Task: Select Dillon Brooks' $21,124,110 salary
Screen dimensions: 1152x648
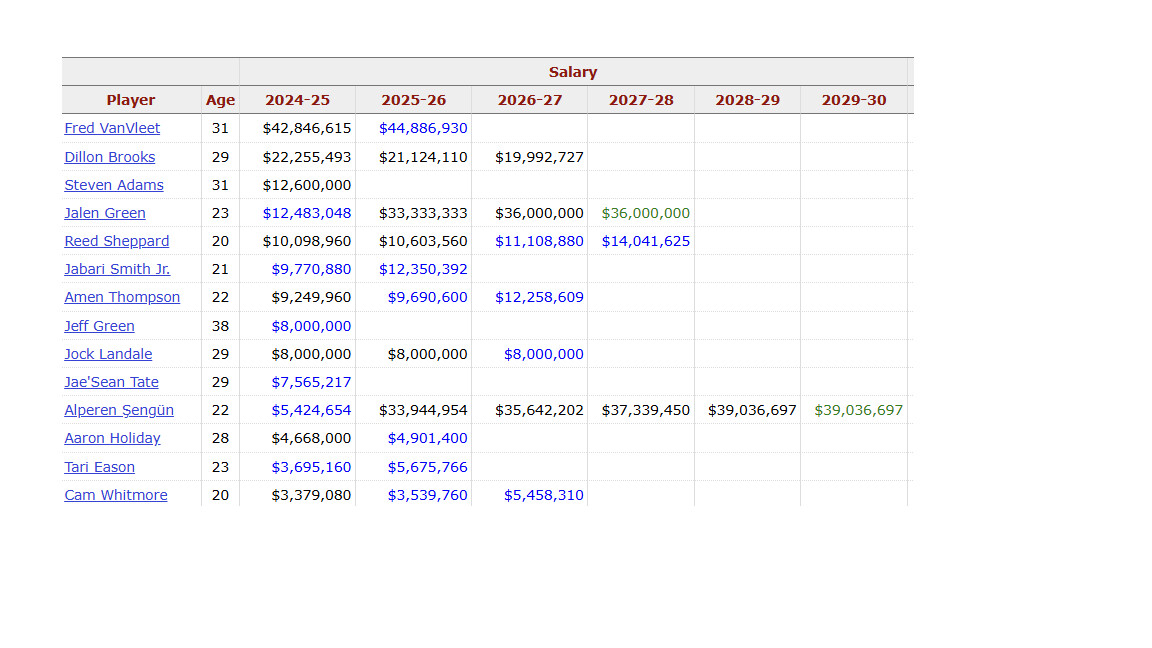Action: [423, 157]
